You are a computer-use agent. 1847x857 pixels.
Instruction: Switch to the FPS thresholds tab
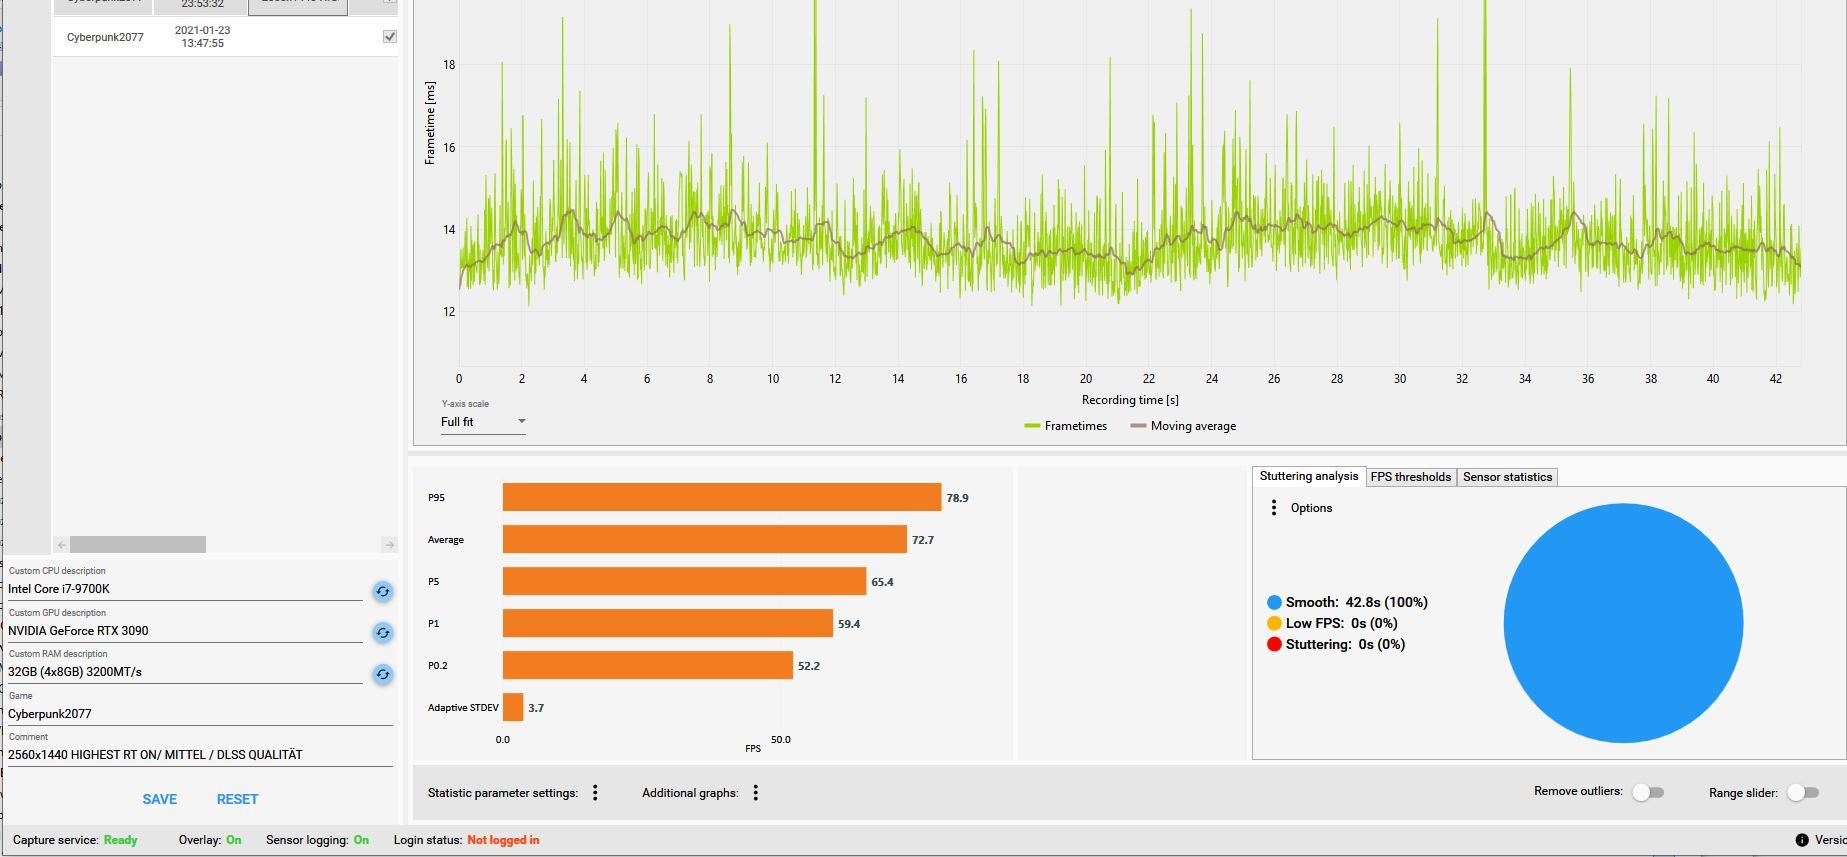pyautogui.click(x=1410, y=477)
